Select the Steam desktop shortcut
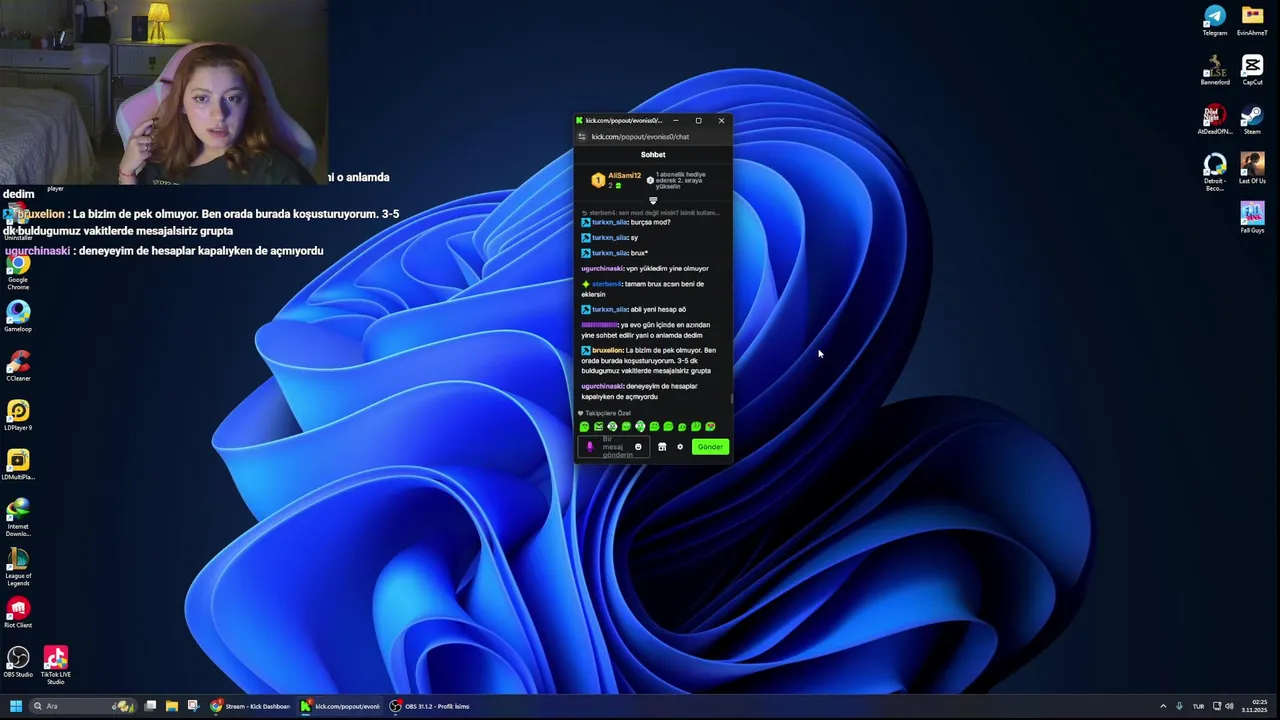This screenshot has width=1280, height=720. coord(1252,119)
